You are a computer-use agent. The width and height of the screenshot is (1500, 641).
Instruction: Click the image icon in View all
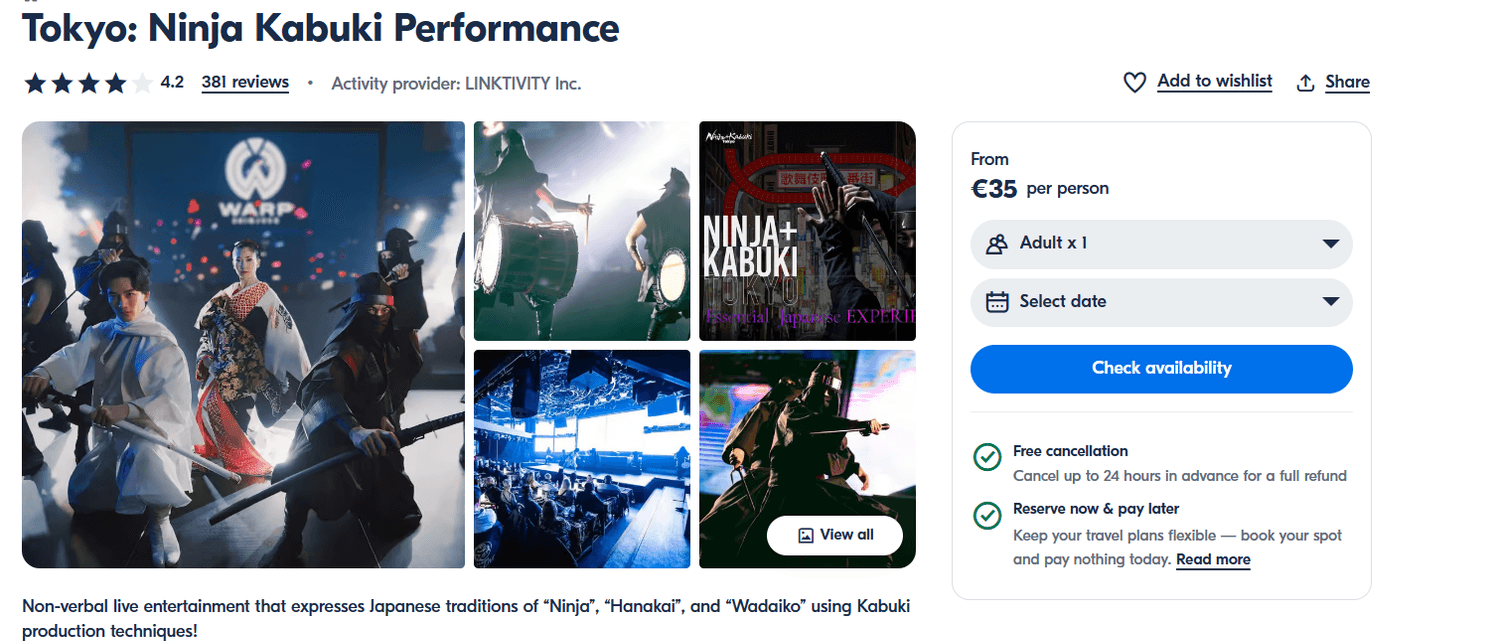tap(806, 535)
